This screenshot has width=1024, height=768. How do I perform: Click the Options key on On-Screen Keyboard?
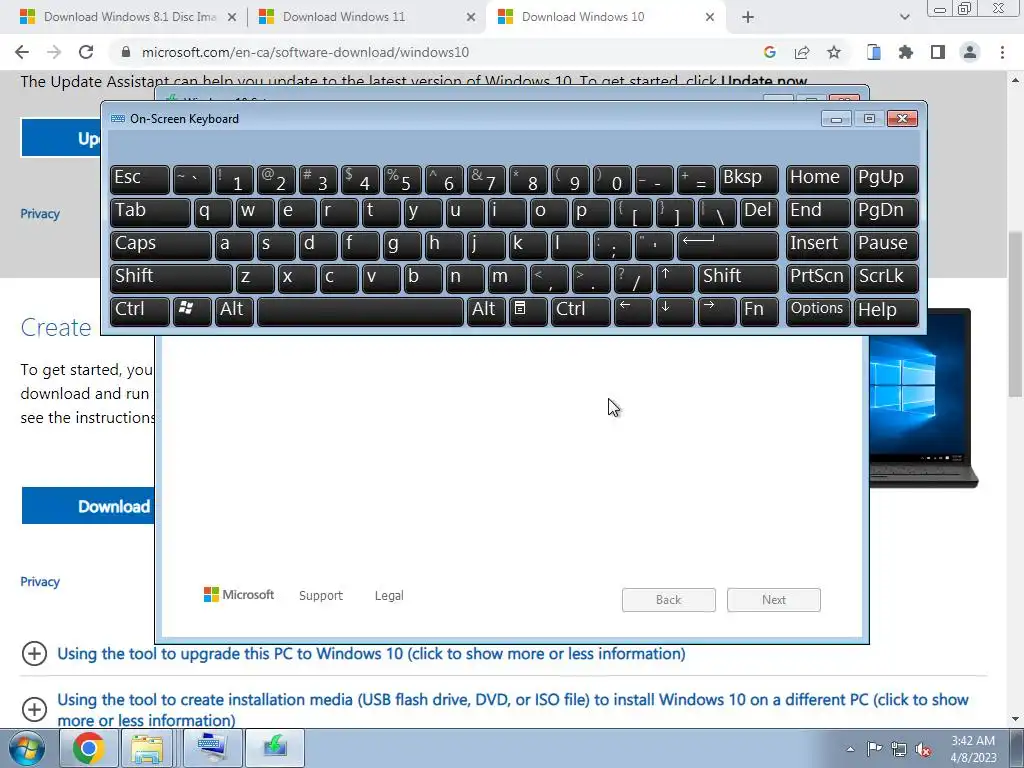[x=818, y=311]
